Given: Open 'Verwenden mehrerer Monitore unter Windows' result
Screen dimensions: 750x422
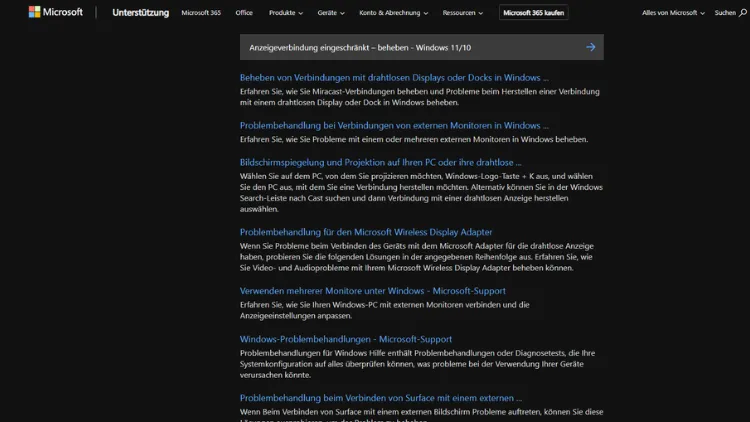Looking at the screenshot, I should pyautogui.click(x=373, y=291).
